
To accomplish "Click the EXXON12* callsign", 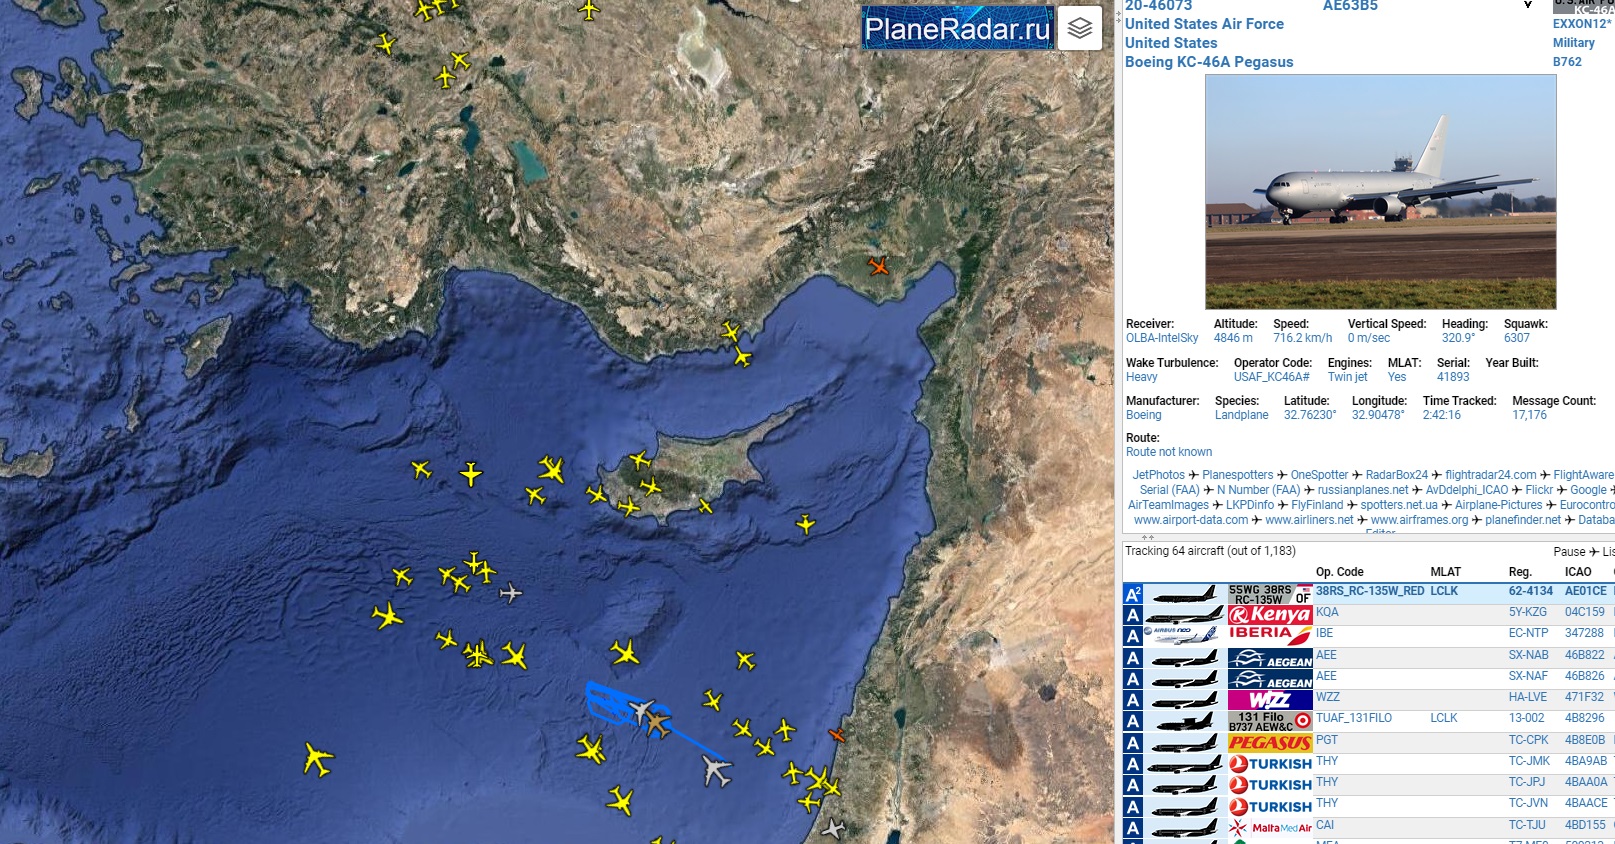I will [x=1581, y=24].
